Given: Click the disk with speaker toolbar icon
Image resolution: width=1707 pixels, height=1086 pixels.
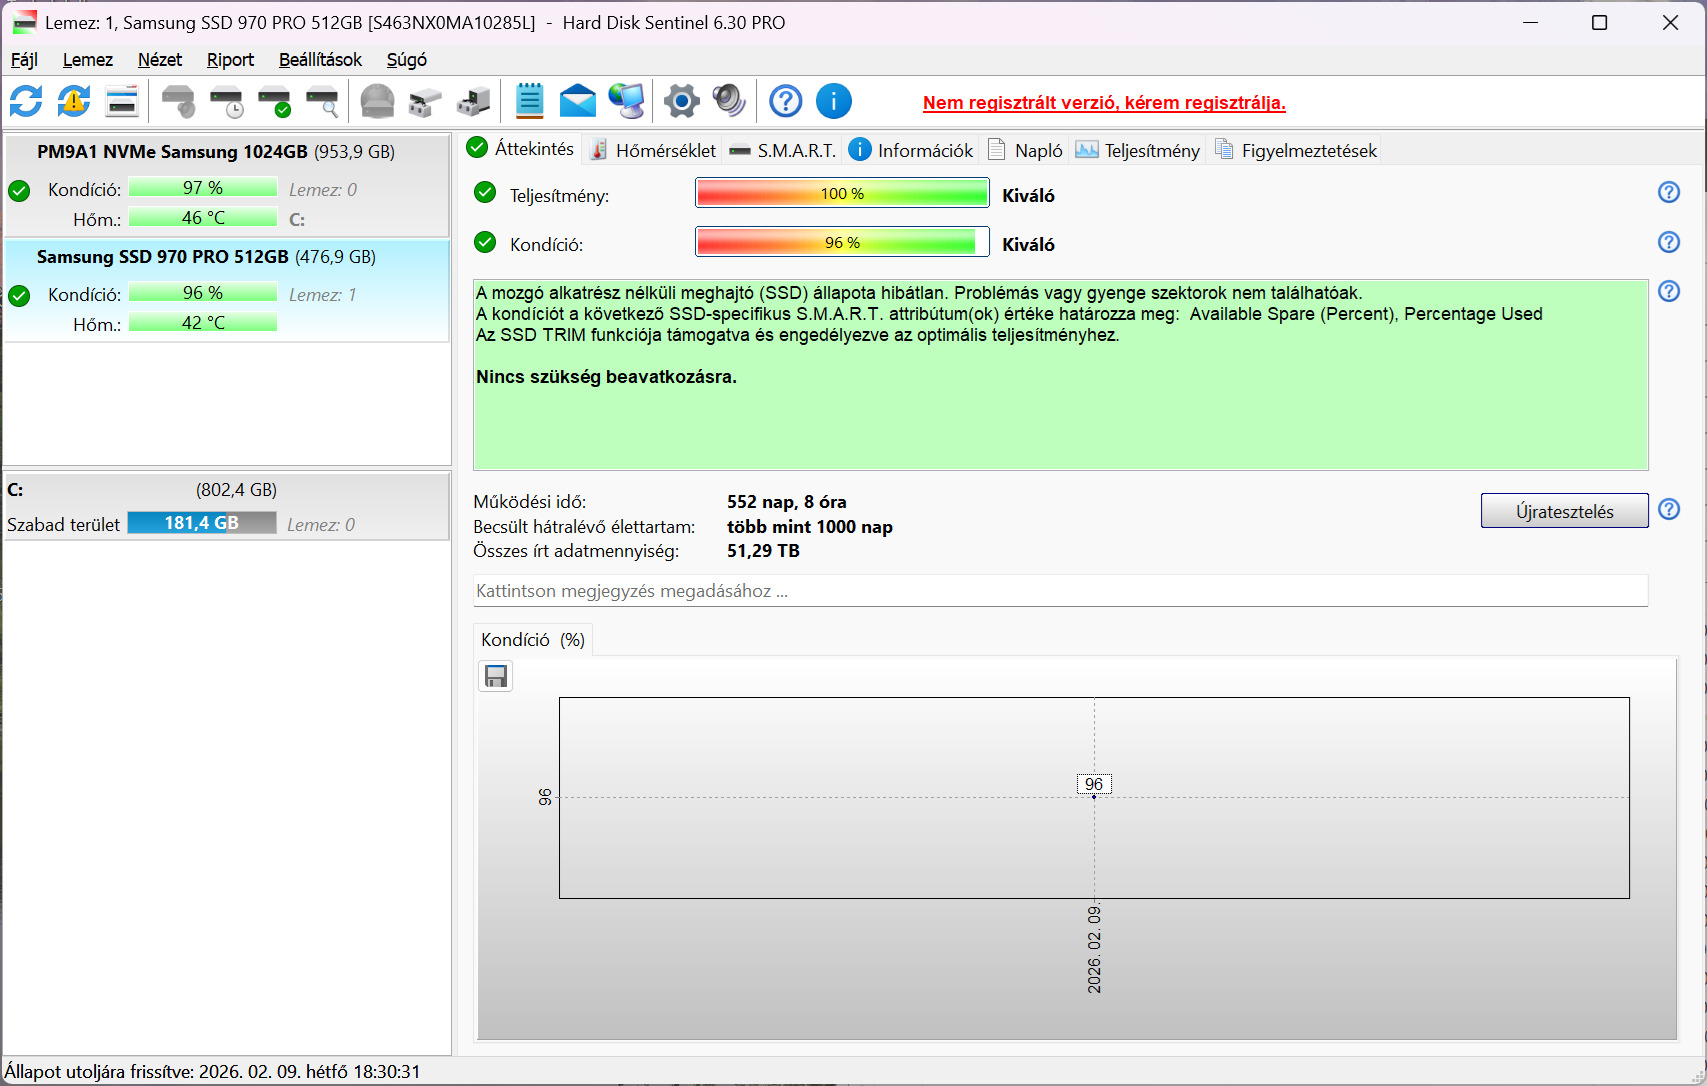Looking at the screenshot, I should pos(178,101).
